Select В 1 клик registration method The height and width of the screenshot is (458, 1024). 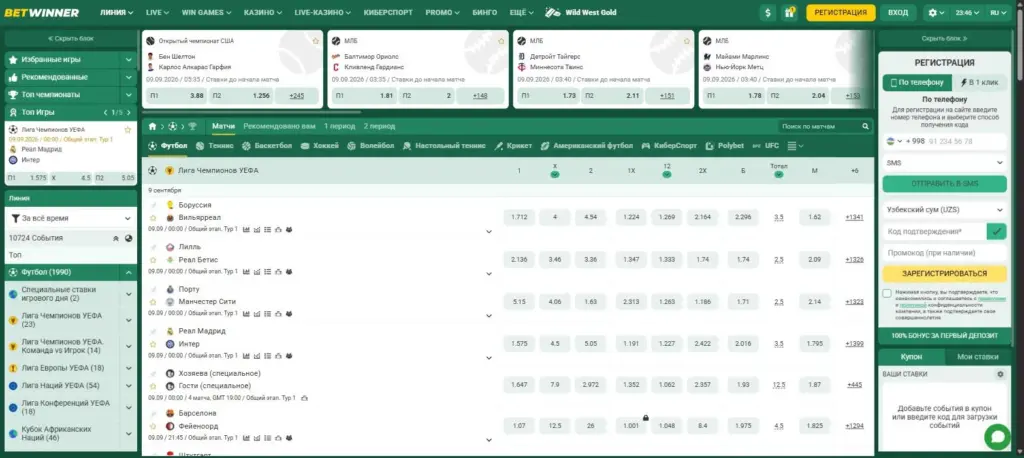979,83
